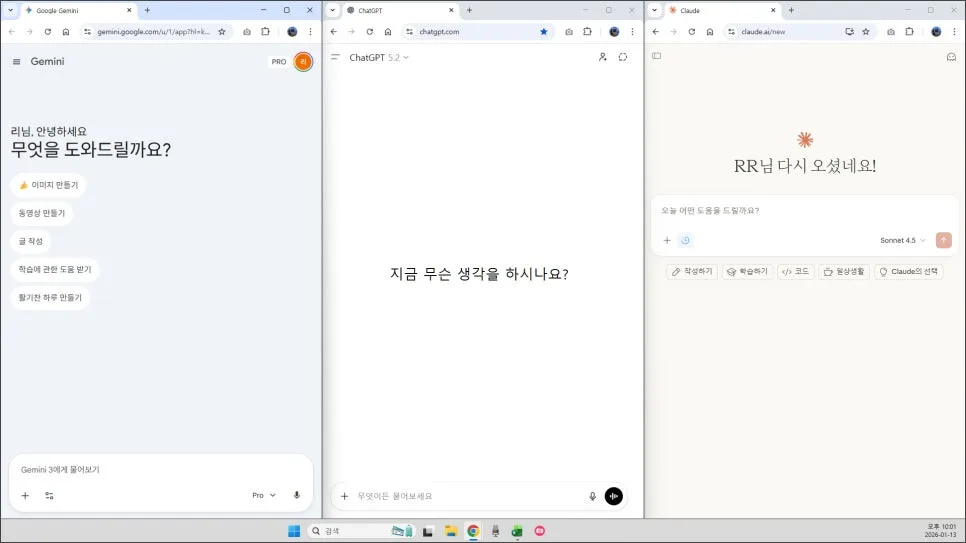Reload the Gemini browser page
This screenshot has height=543, width=966.
[x=47, y=31]
